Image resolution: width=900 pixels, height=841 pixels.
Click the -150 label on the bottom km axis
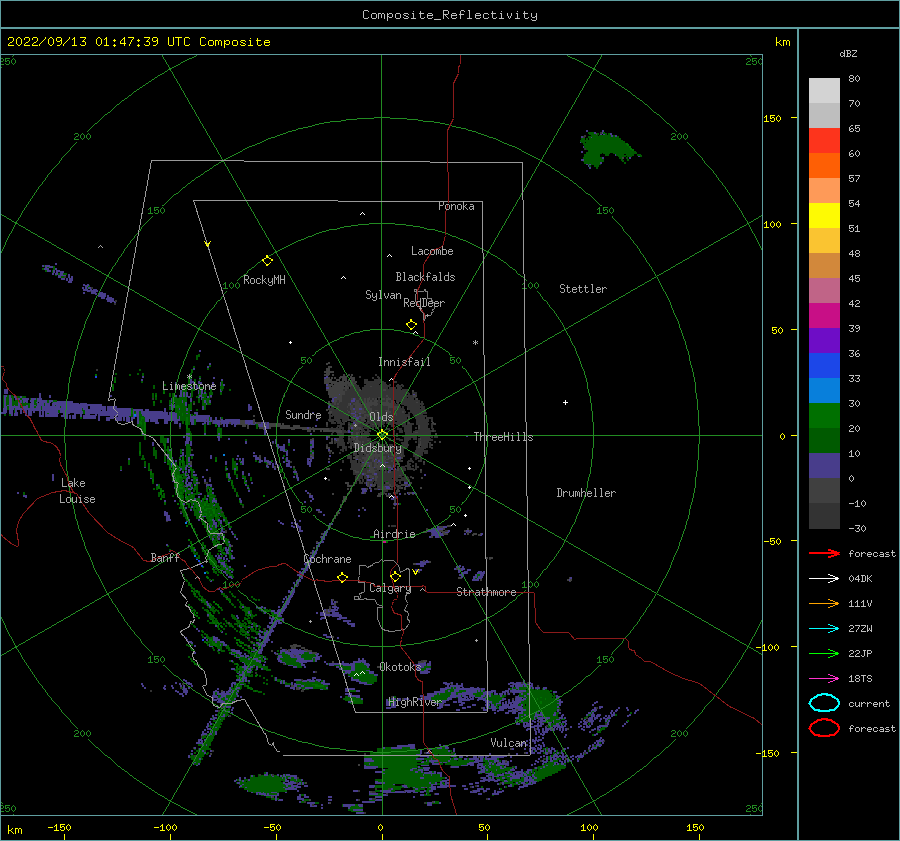pyautogui.click(x=59, y=827)
